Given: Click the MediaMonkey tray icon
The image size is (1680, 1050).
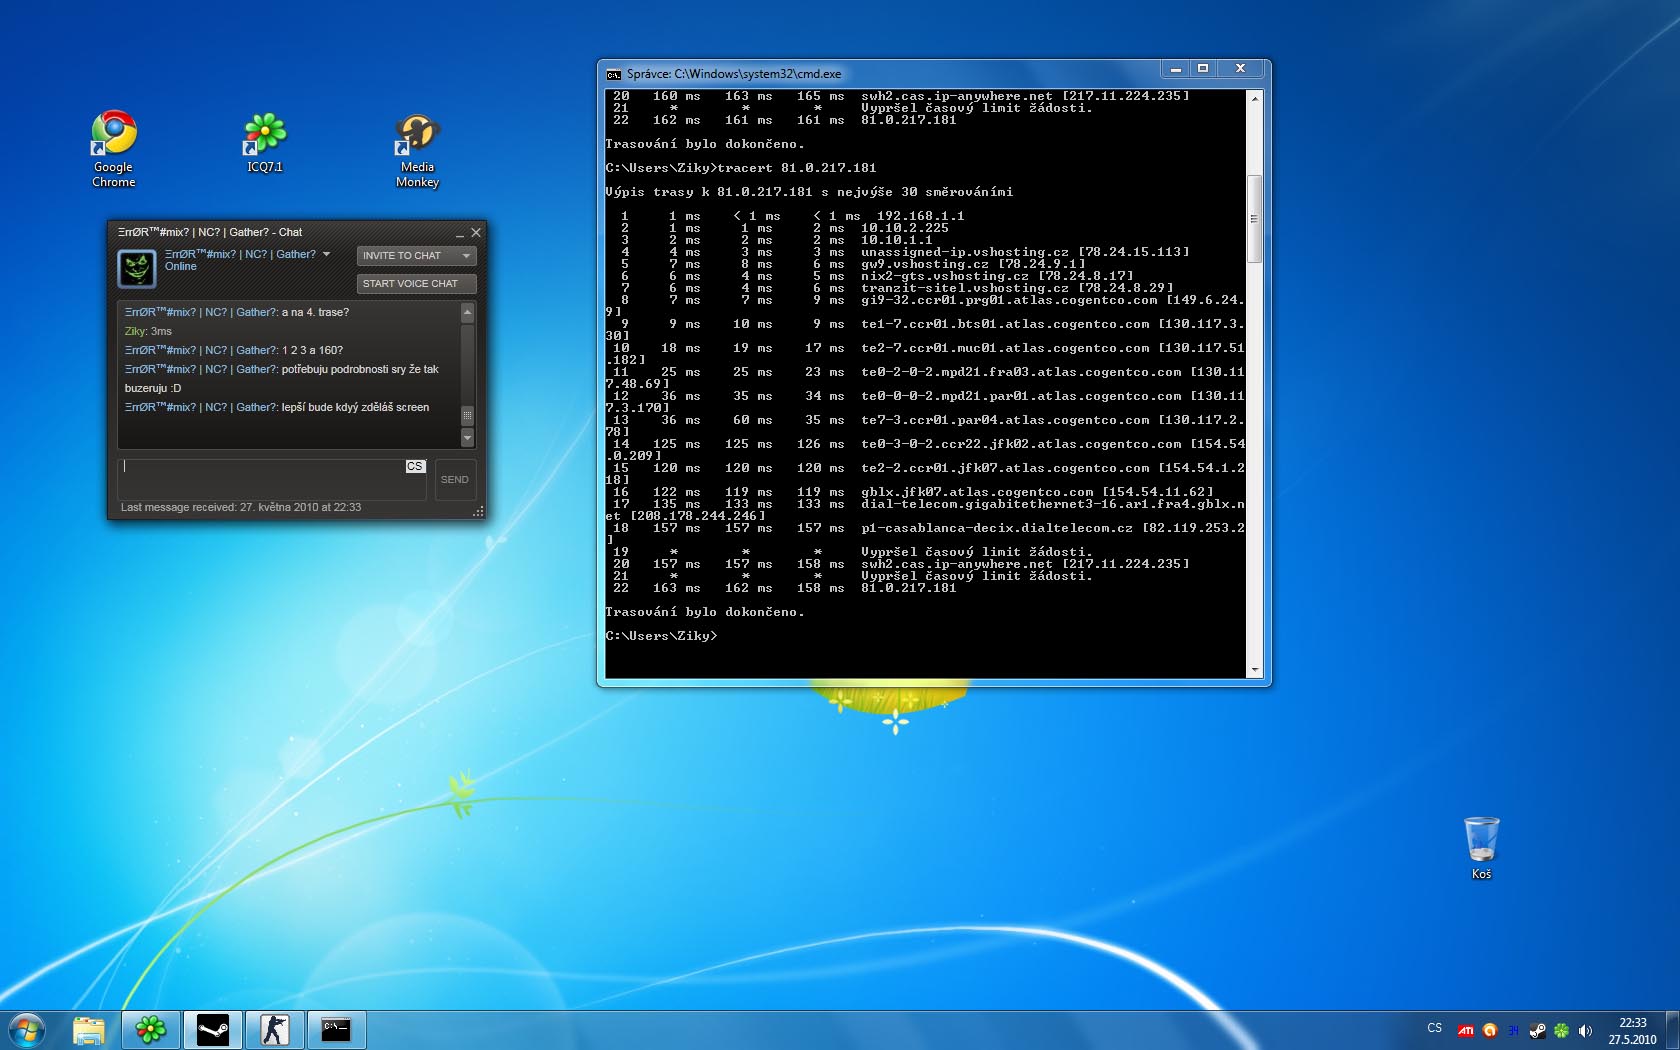Looking at the screenshot, I should click(x=1489, y=1028).
